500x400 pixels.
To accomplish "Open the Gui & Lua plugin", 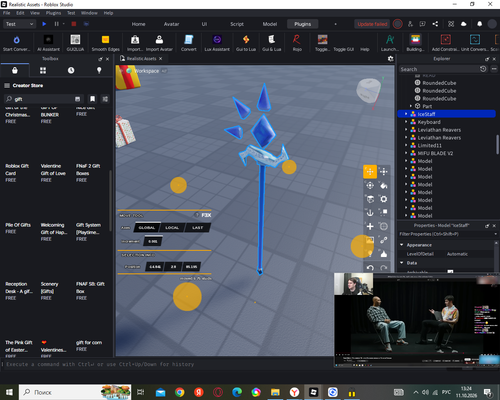I will (272, 43).
